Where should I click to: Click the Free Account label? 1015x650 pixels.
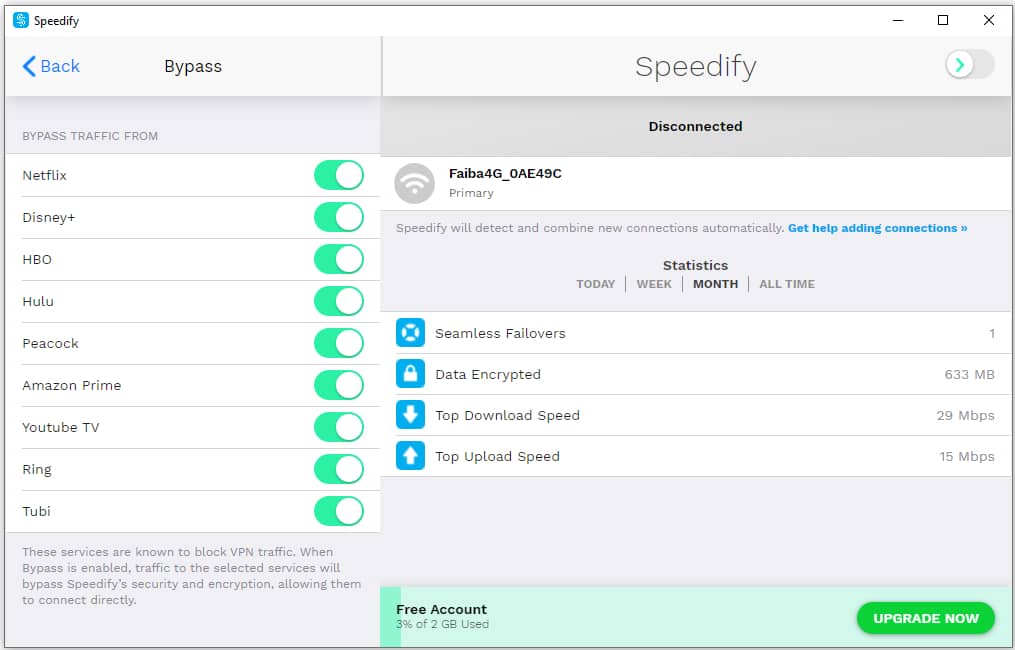pyautogui.click(x=441, y=609)
